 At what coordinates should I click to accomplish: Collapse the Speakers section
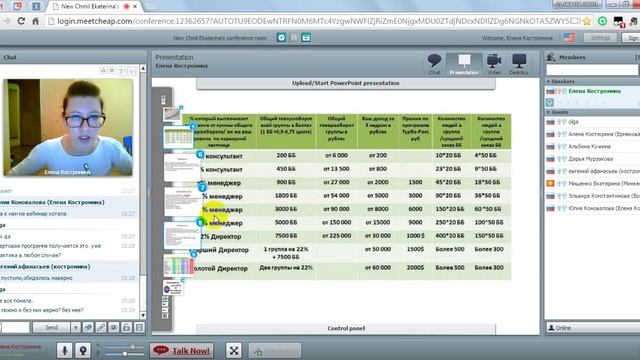(x=548, y=82)
